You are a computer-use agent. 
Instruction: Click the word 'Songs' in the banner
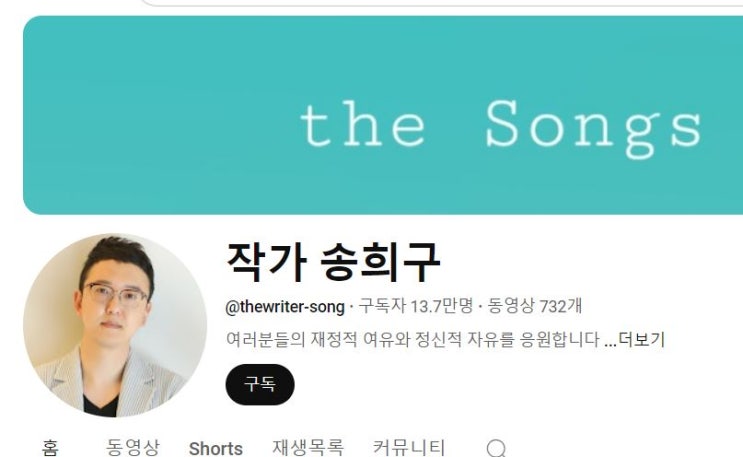(x=593, y=127)
